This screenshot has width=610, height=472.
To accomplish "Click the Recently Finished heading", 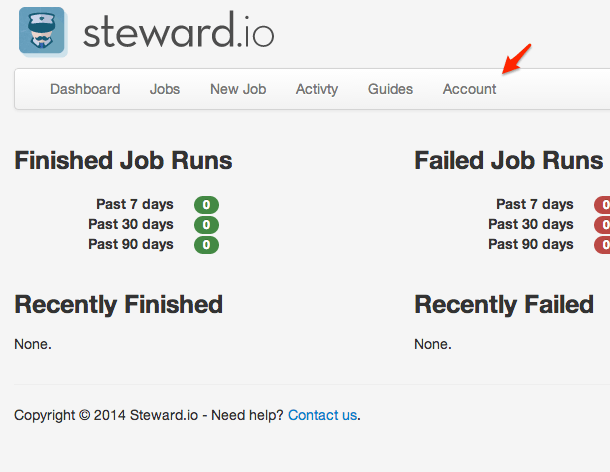I will pyautogui.click(x=118, y=305).
